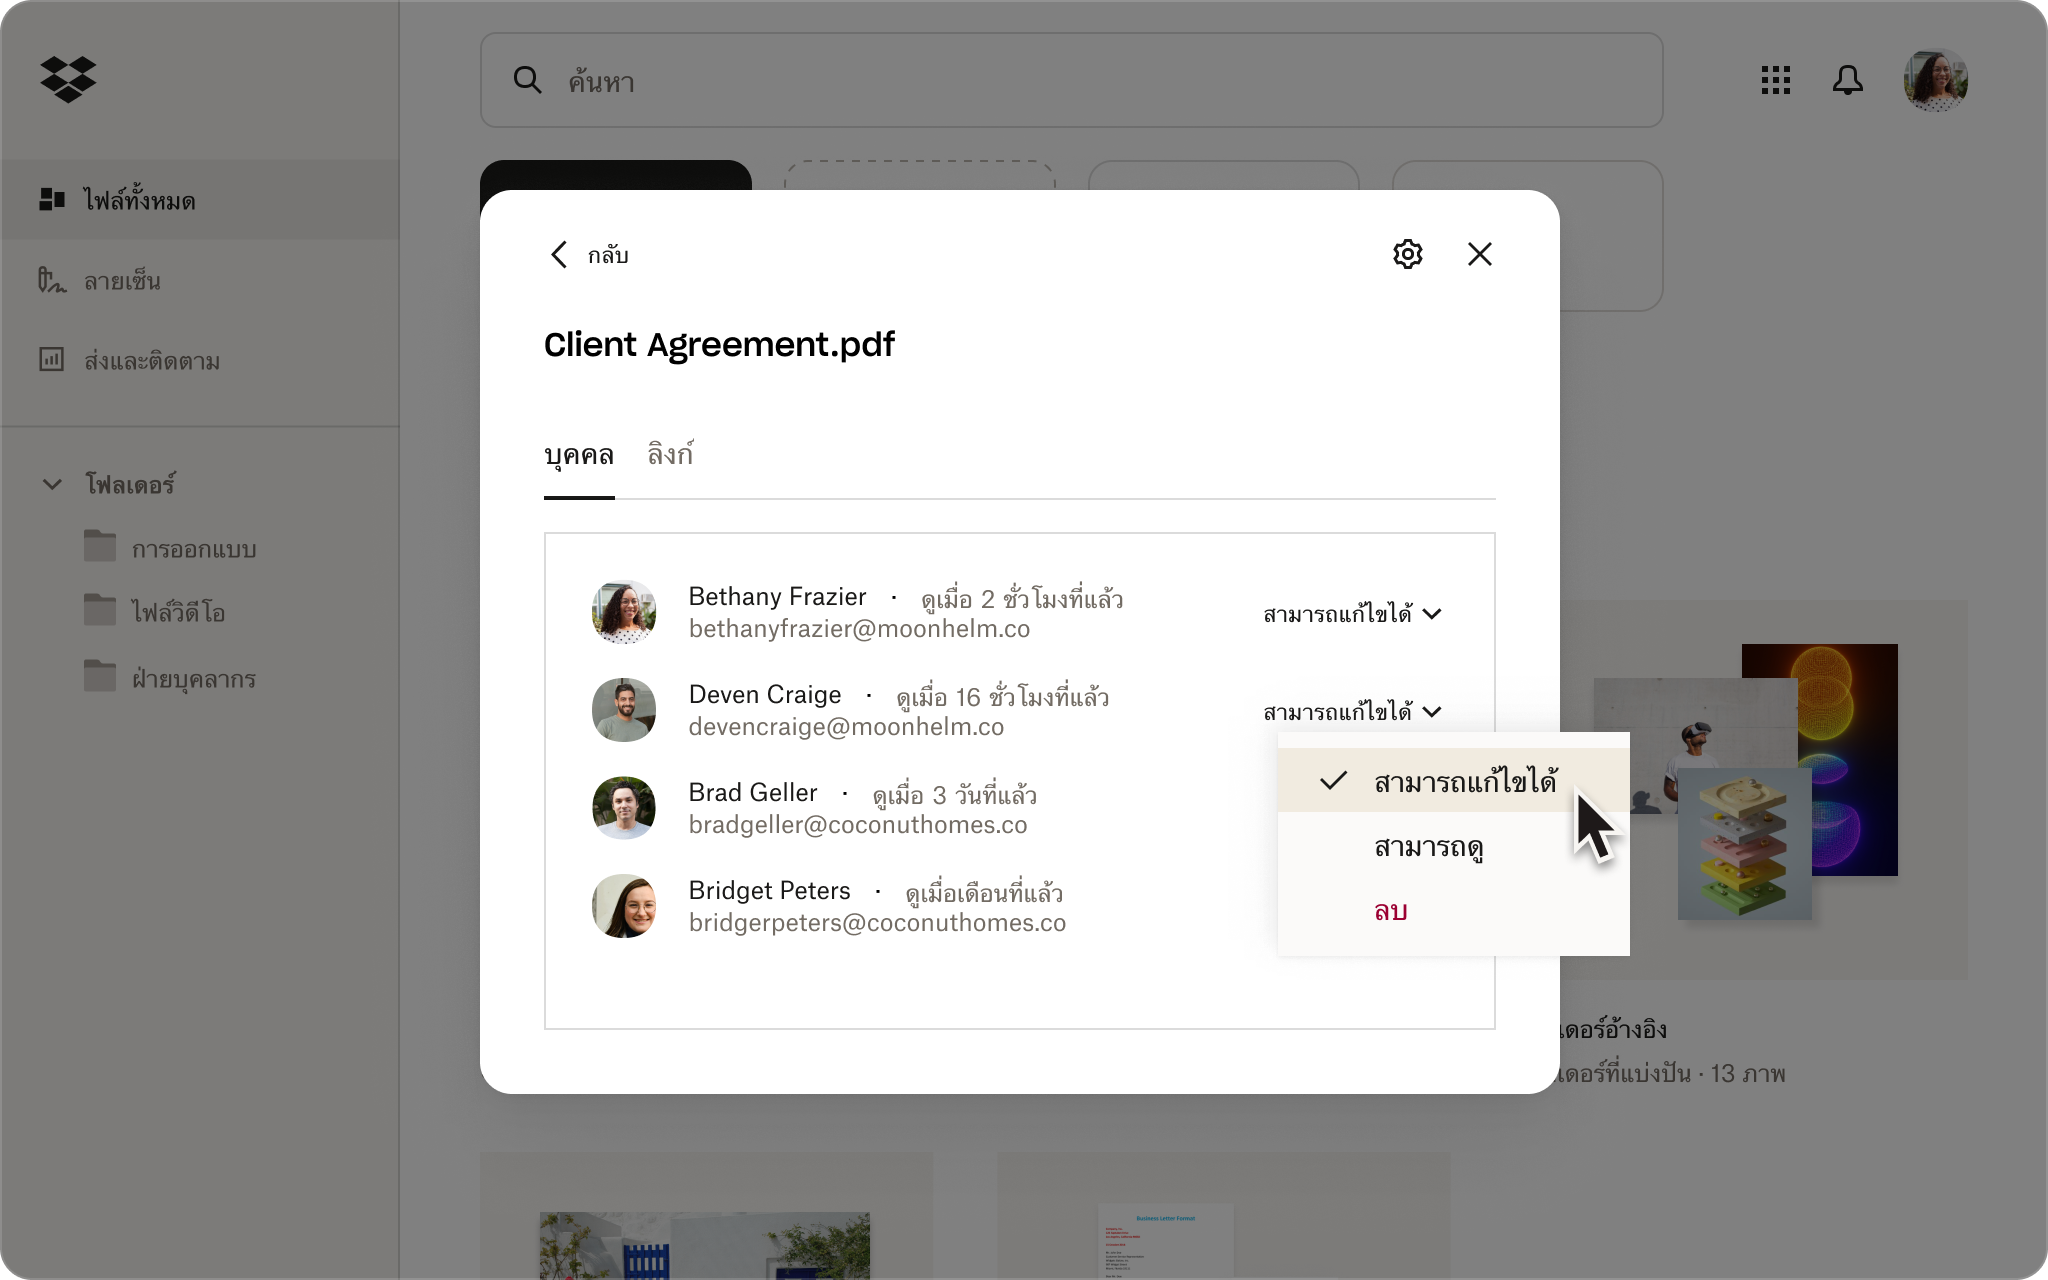
Task: Open sharing settings gear icon
Action: tap(1407, 254)
